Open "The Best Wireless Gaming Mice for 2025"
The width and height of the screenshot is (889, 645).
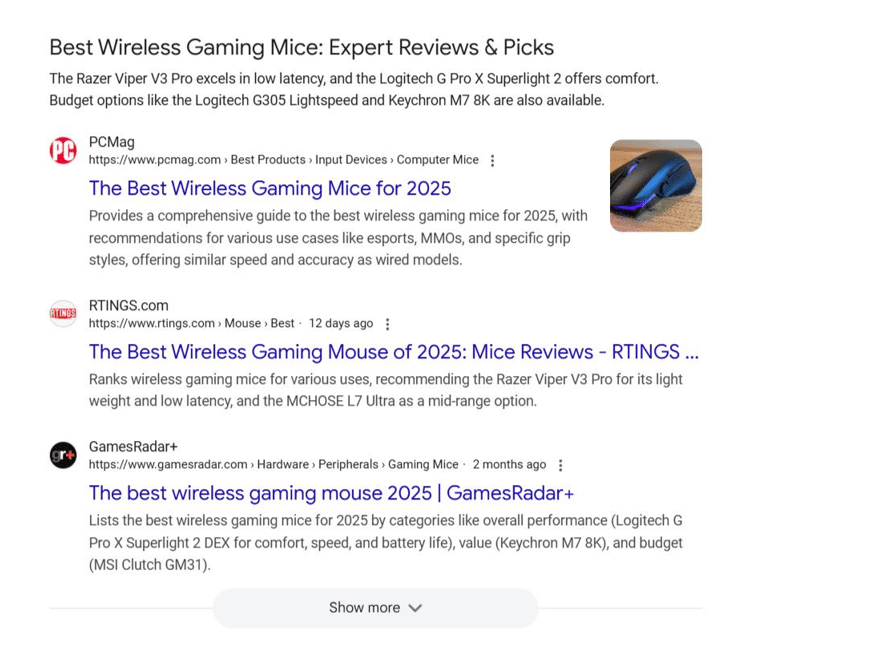point(270,188)
